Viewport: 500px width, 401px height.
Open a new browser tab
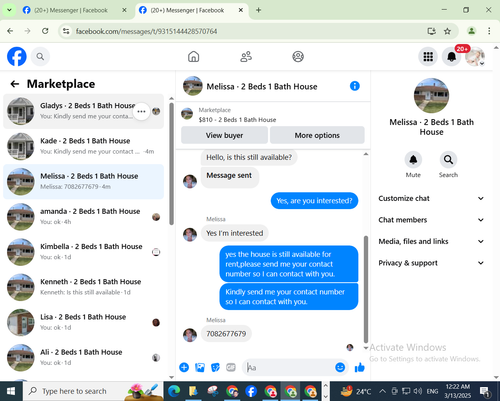coord(258,10)
